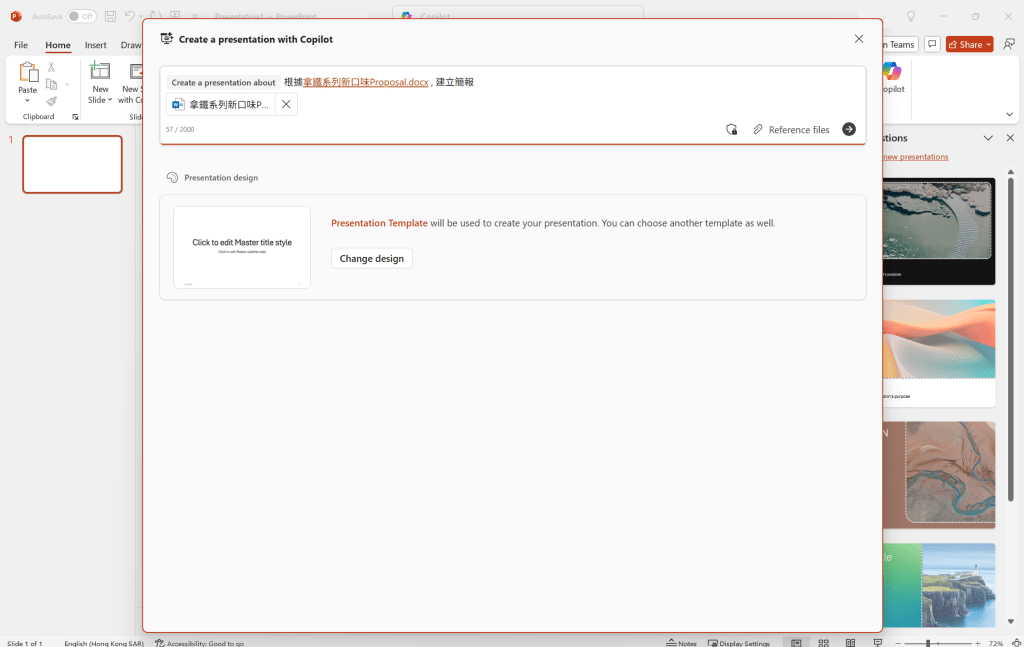Image resolution: width=1024 pixels, height=647 pixels.
Task: Toggle the AutoSave switch
Action: pos(82,16)
